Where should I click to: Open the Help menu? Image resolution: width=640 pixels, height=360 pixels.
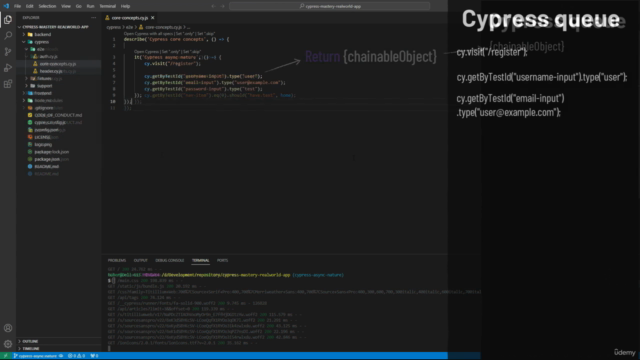tap(125, 6)
